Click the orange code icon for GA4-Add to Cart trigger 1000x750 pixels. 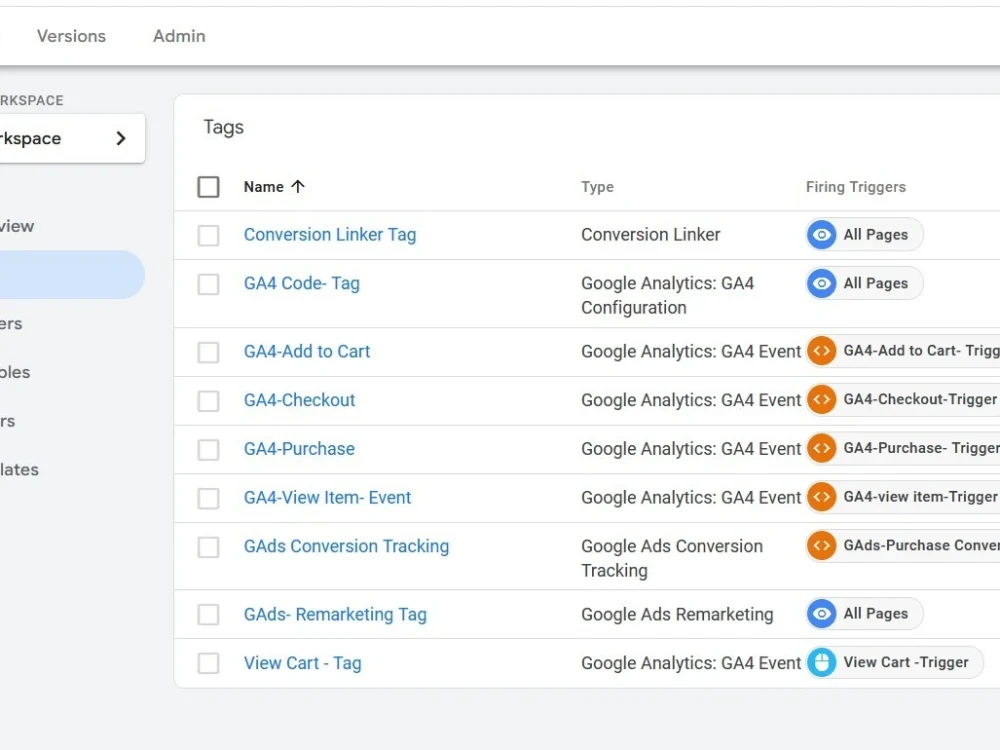[x=821, y=351]
